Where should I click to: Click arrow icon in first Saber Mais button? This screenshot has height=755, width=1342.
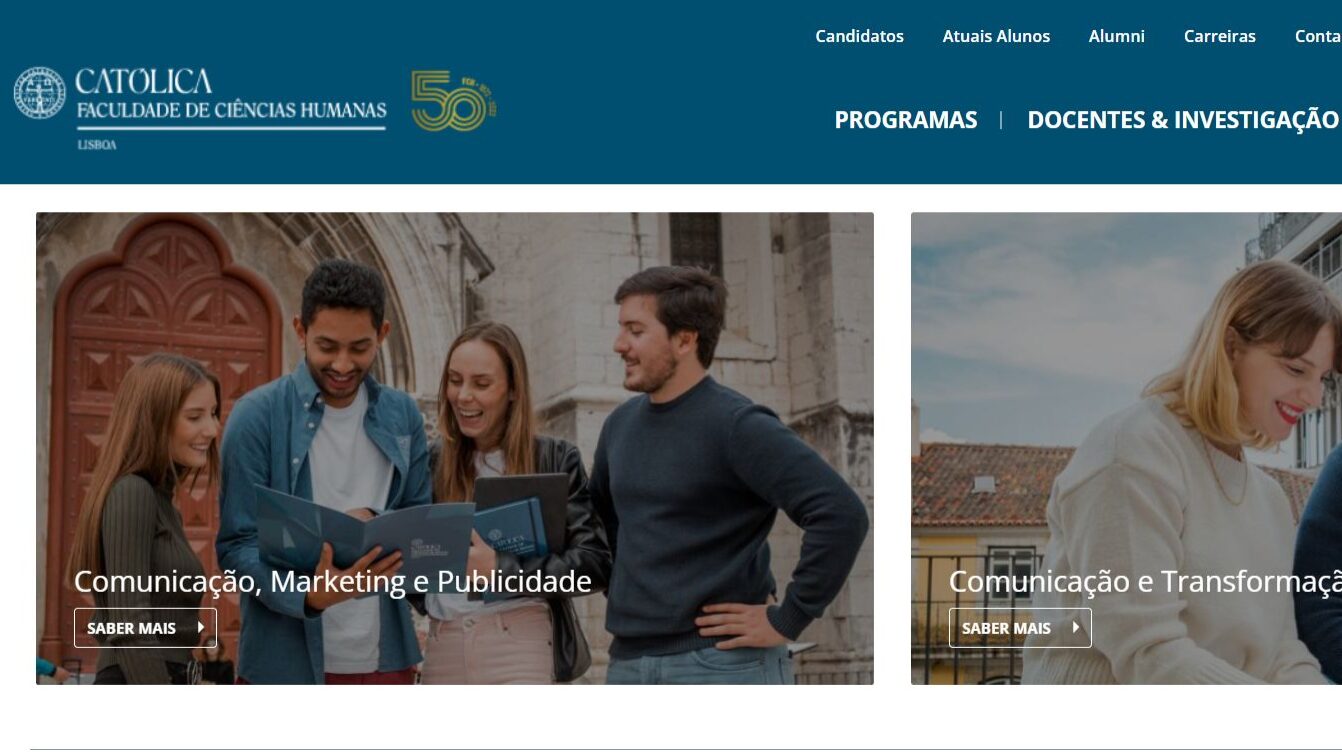(201, 627)
